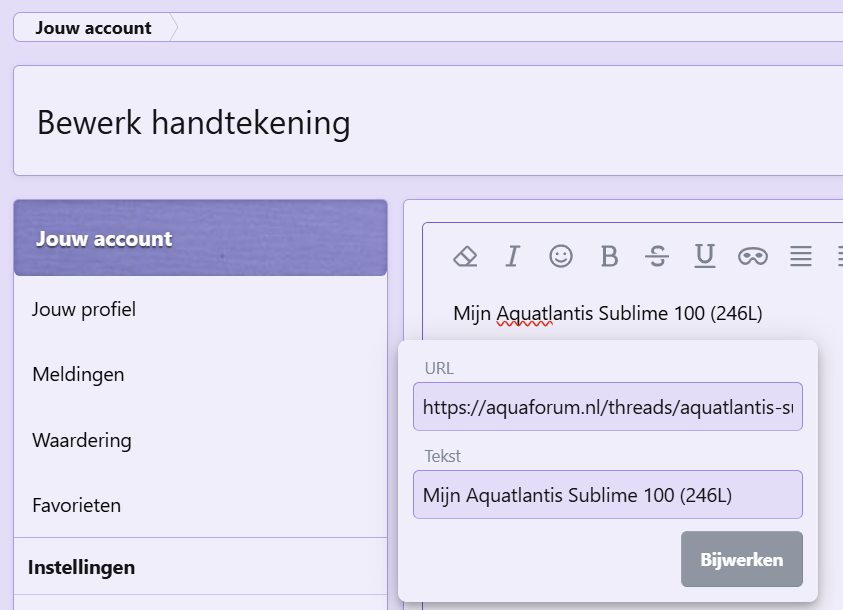Viewport: 843px width, 610px height.
Task: Open the Jouw account breadcrumb
Action: 94,27
